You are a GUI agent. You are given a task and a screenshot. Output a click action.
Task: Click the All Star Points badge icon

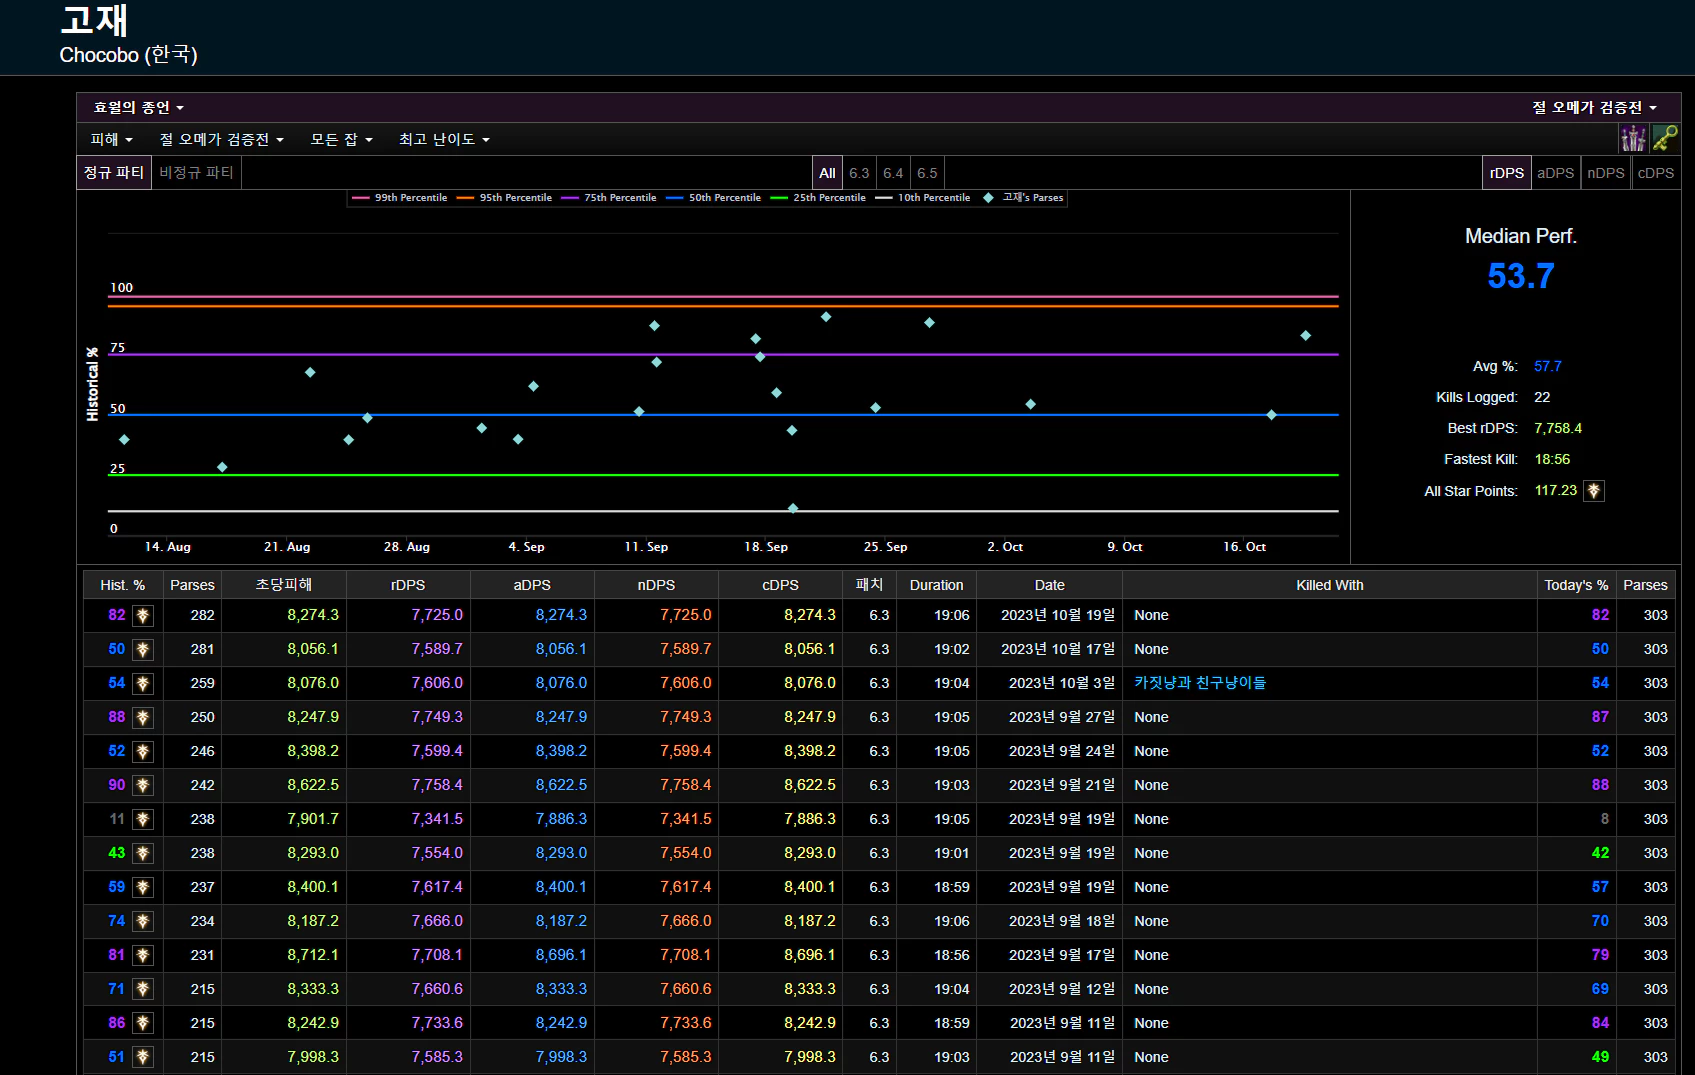[x=1594, y=491]
